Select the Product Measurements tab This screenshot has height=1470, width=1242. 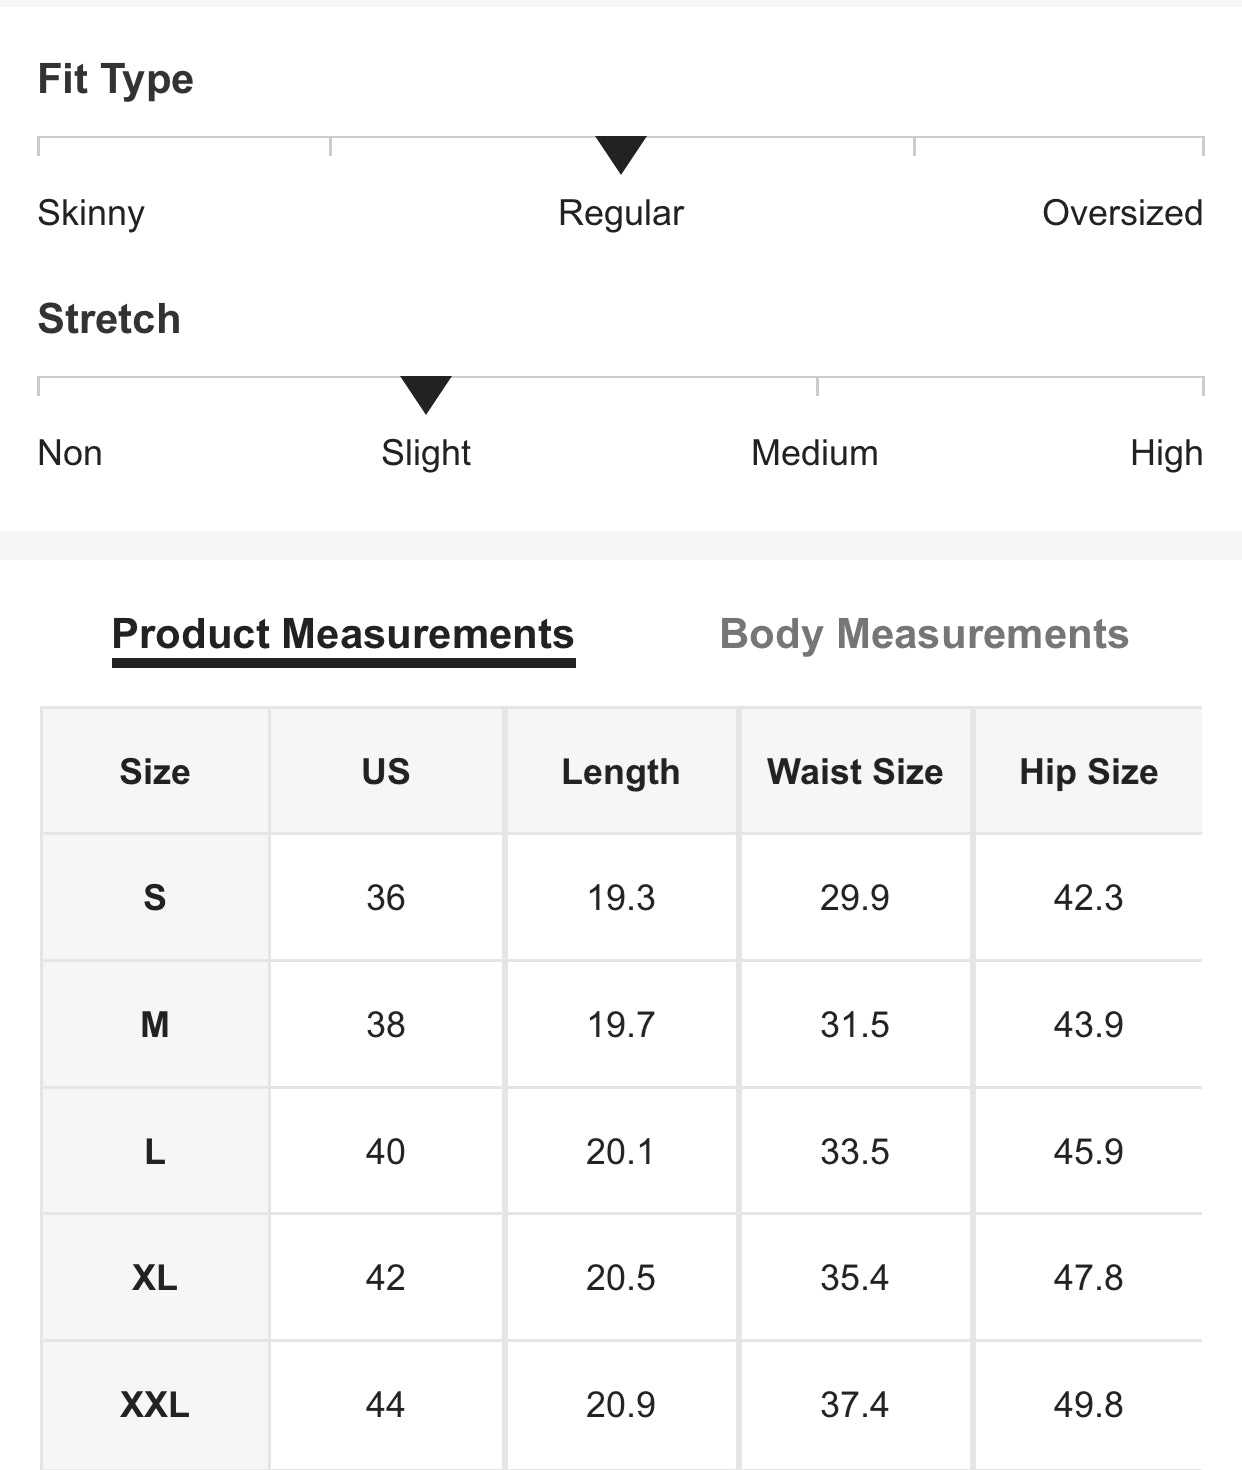[343, 634]
